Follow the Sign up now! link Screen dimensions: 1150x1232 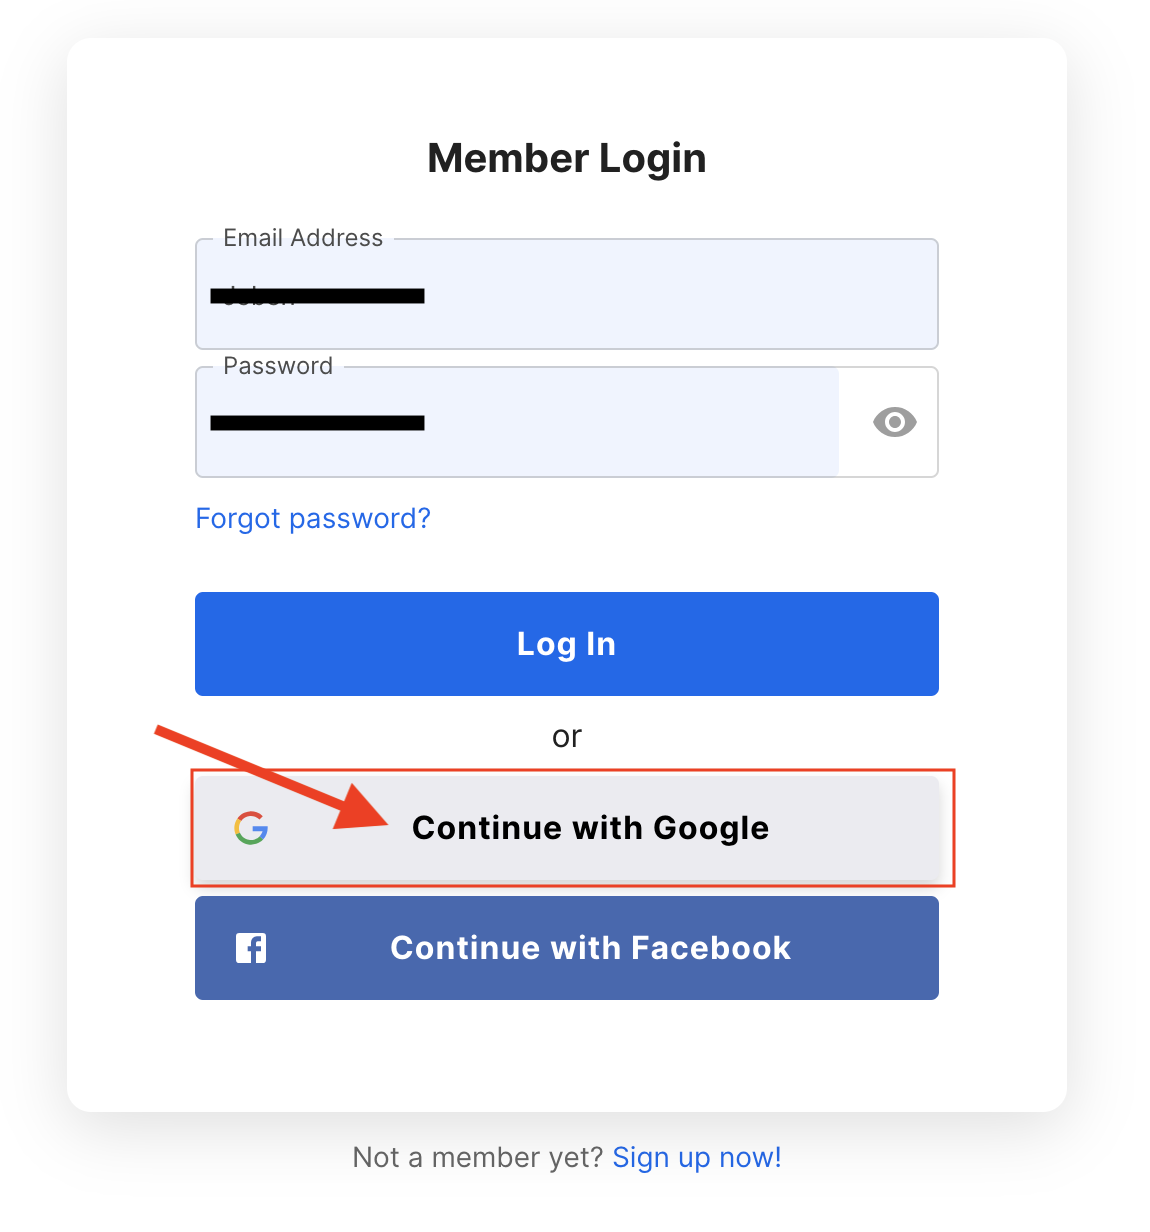coord(697,1157)
